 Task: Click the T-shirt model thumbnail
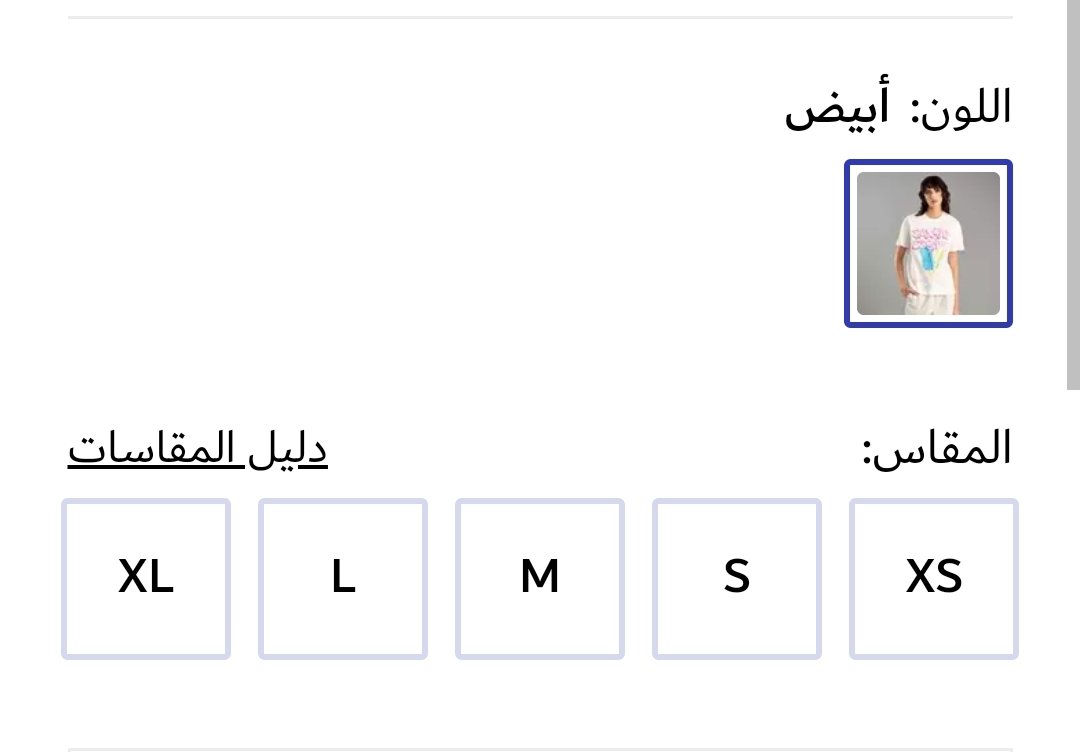928,243
